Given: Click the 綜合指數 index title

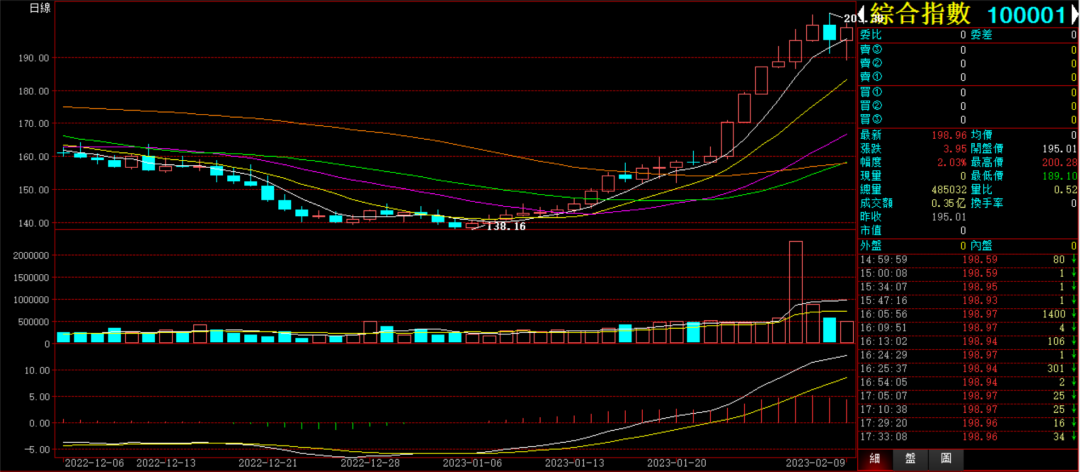Looking at the screenshot, I should tap(926, 14).
